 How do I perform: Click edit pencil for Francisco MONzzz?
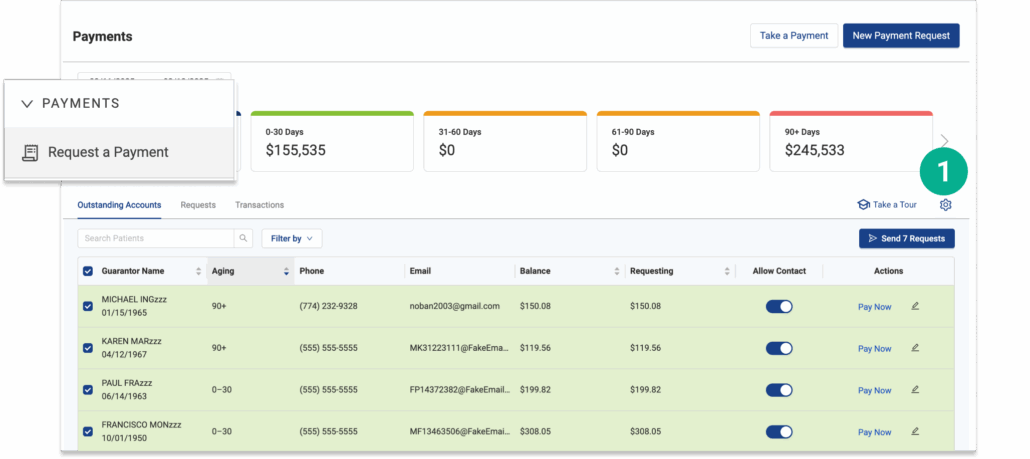pyautogui.click(x=915, y=432)
